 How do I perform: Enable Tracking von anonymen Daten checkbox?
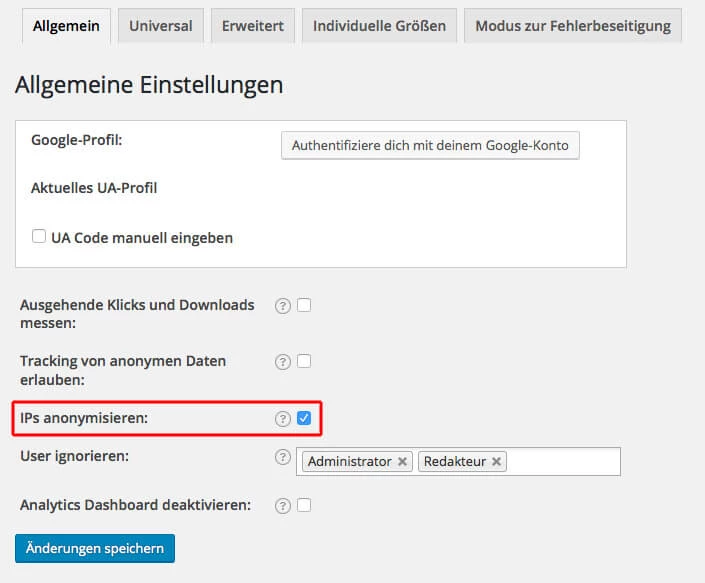(x=304, y=361)
